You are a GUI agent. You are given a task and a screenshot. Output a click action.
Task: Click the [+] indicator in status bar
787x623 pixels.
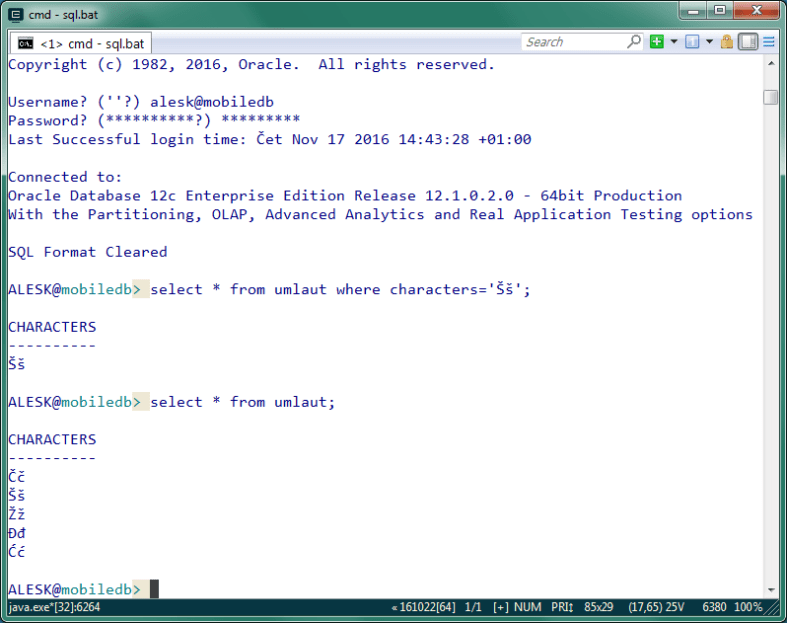[501, 607]
